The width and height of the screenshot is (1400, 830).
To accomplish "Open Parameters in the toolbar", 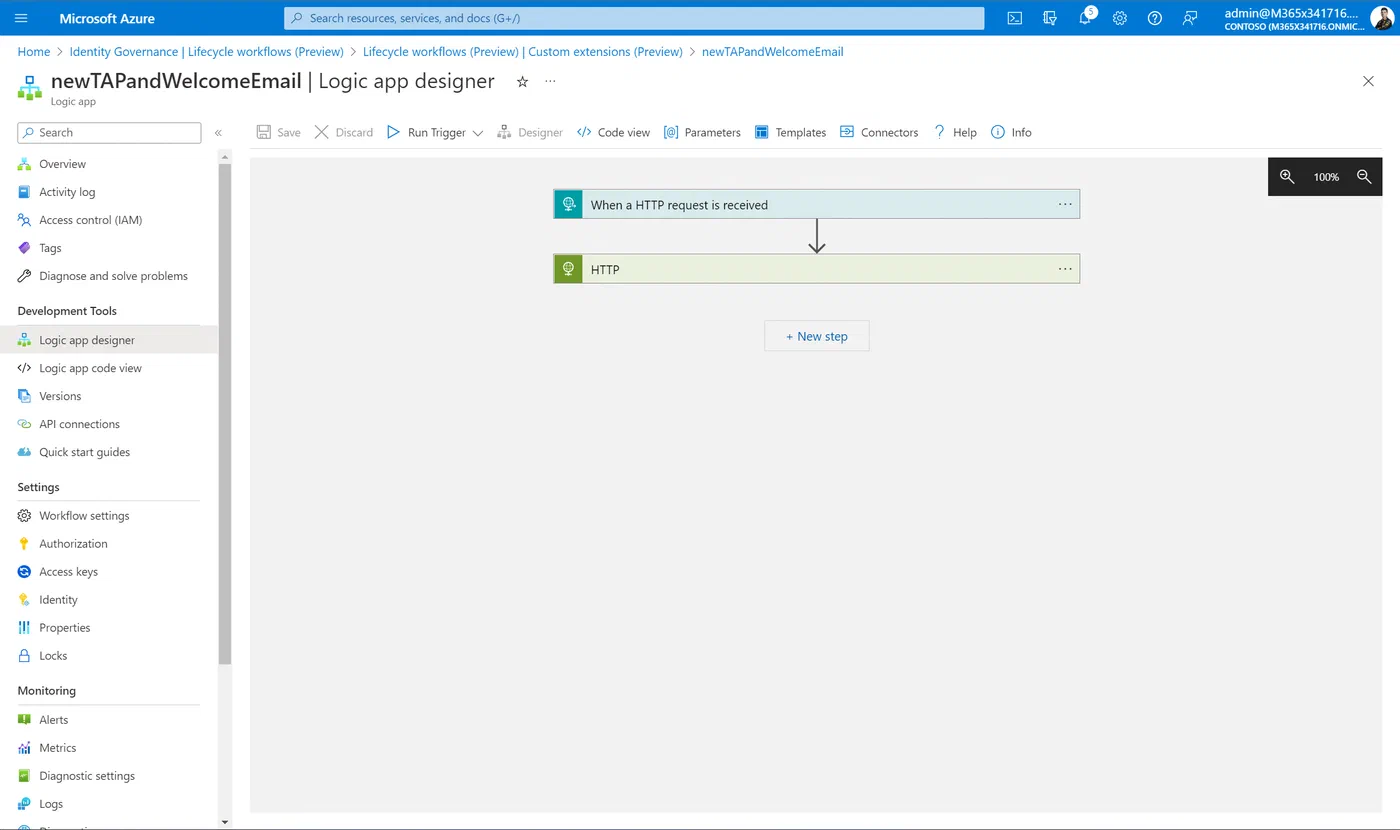I will tap(702, 132).
